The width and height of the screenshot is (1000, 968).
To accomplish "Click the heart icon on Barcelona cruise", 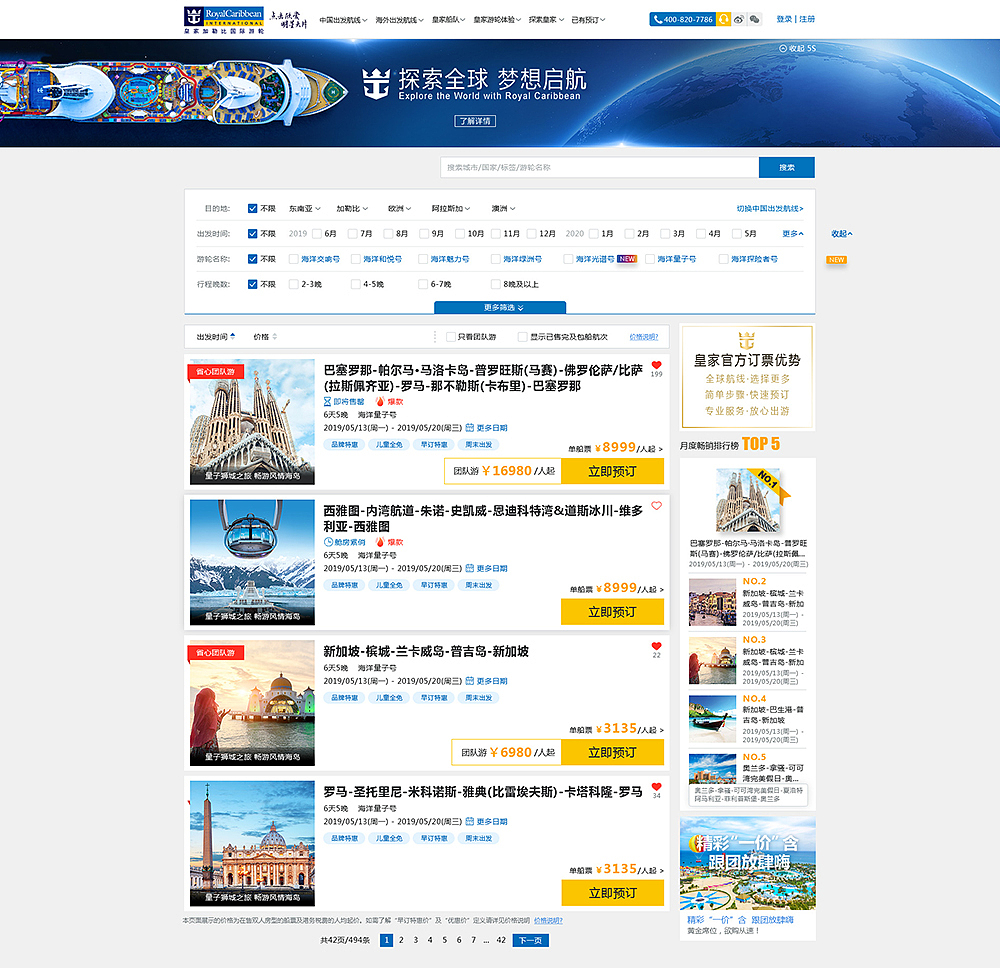I will pos(656,365).
